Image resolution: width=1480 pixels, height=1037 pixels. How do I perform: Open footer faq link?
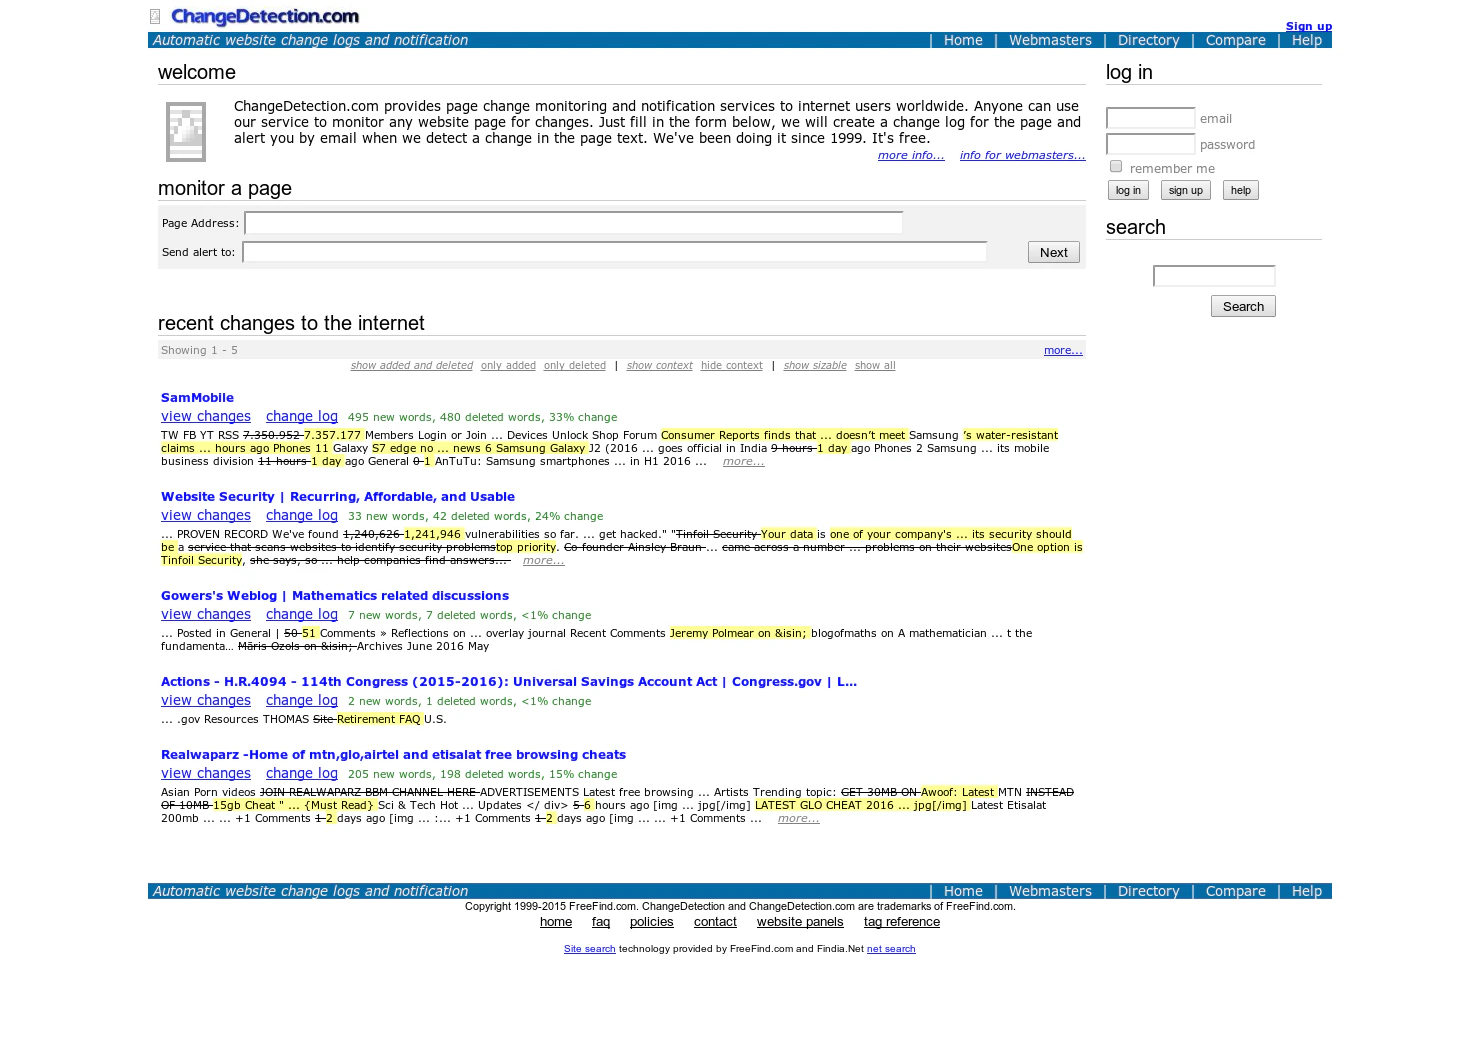pos(601,922)
